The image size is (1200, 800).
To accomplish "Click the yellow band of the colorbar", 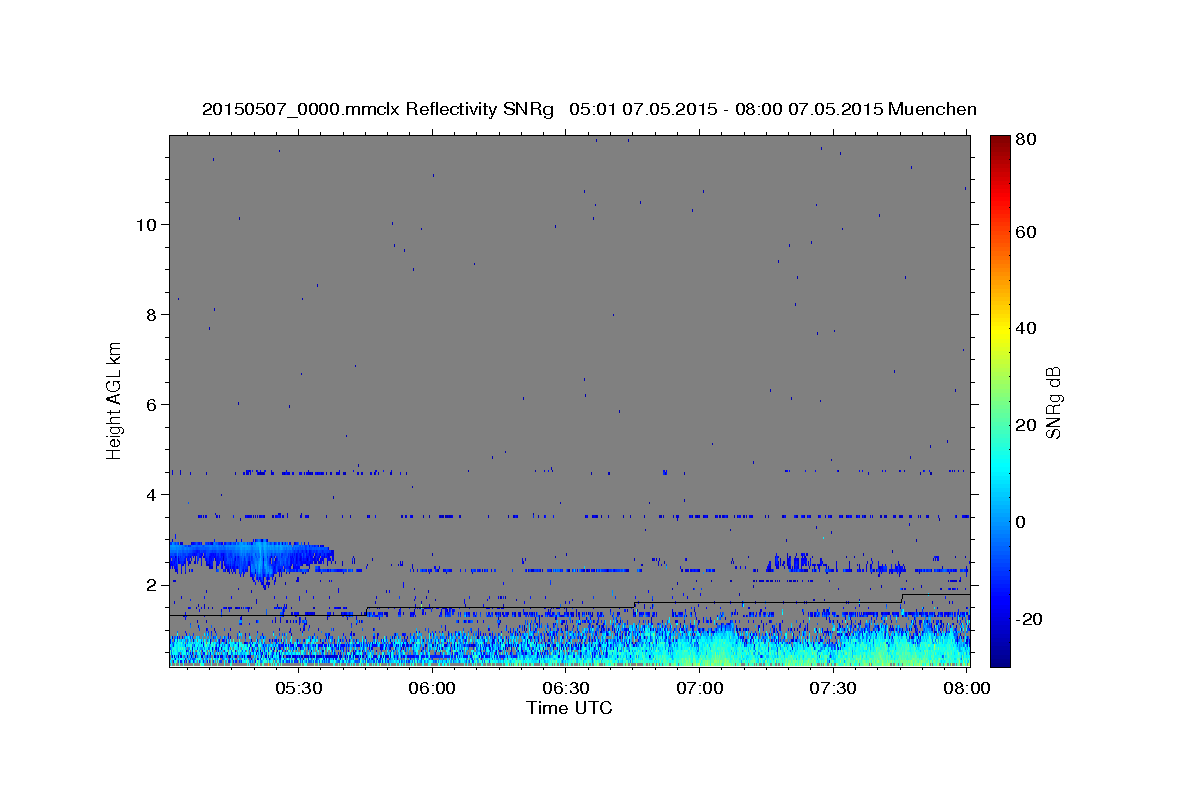I will tap(999, 330).
